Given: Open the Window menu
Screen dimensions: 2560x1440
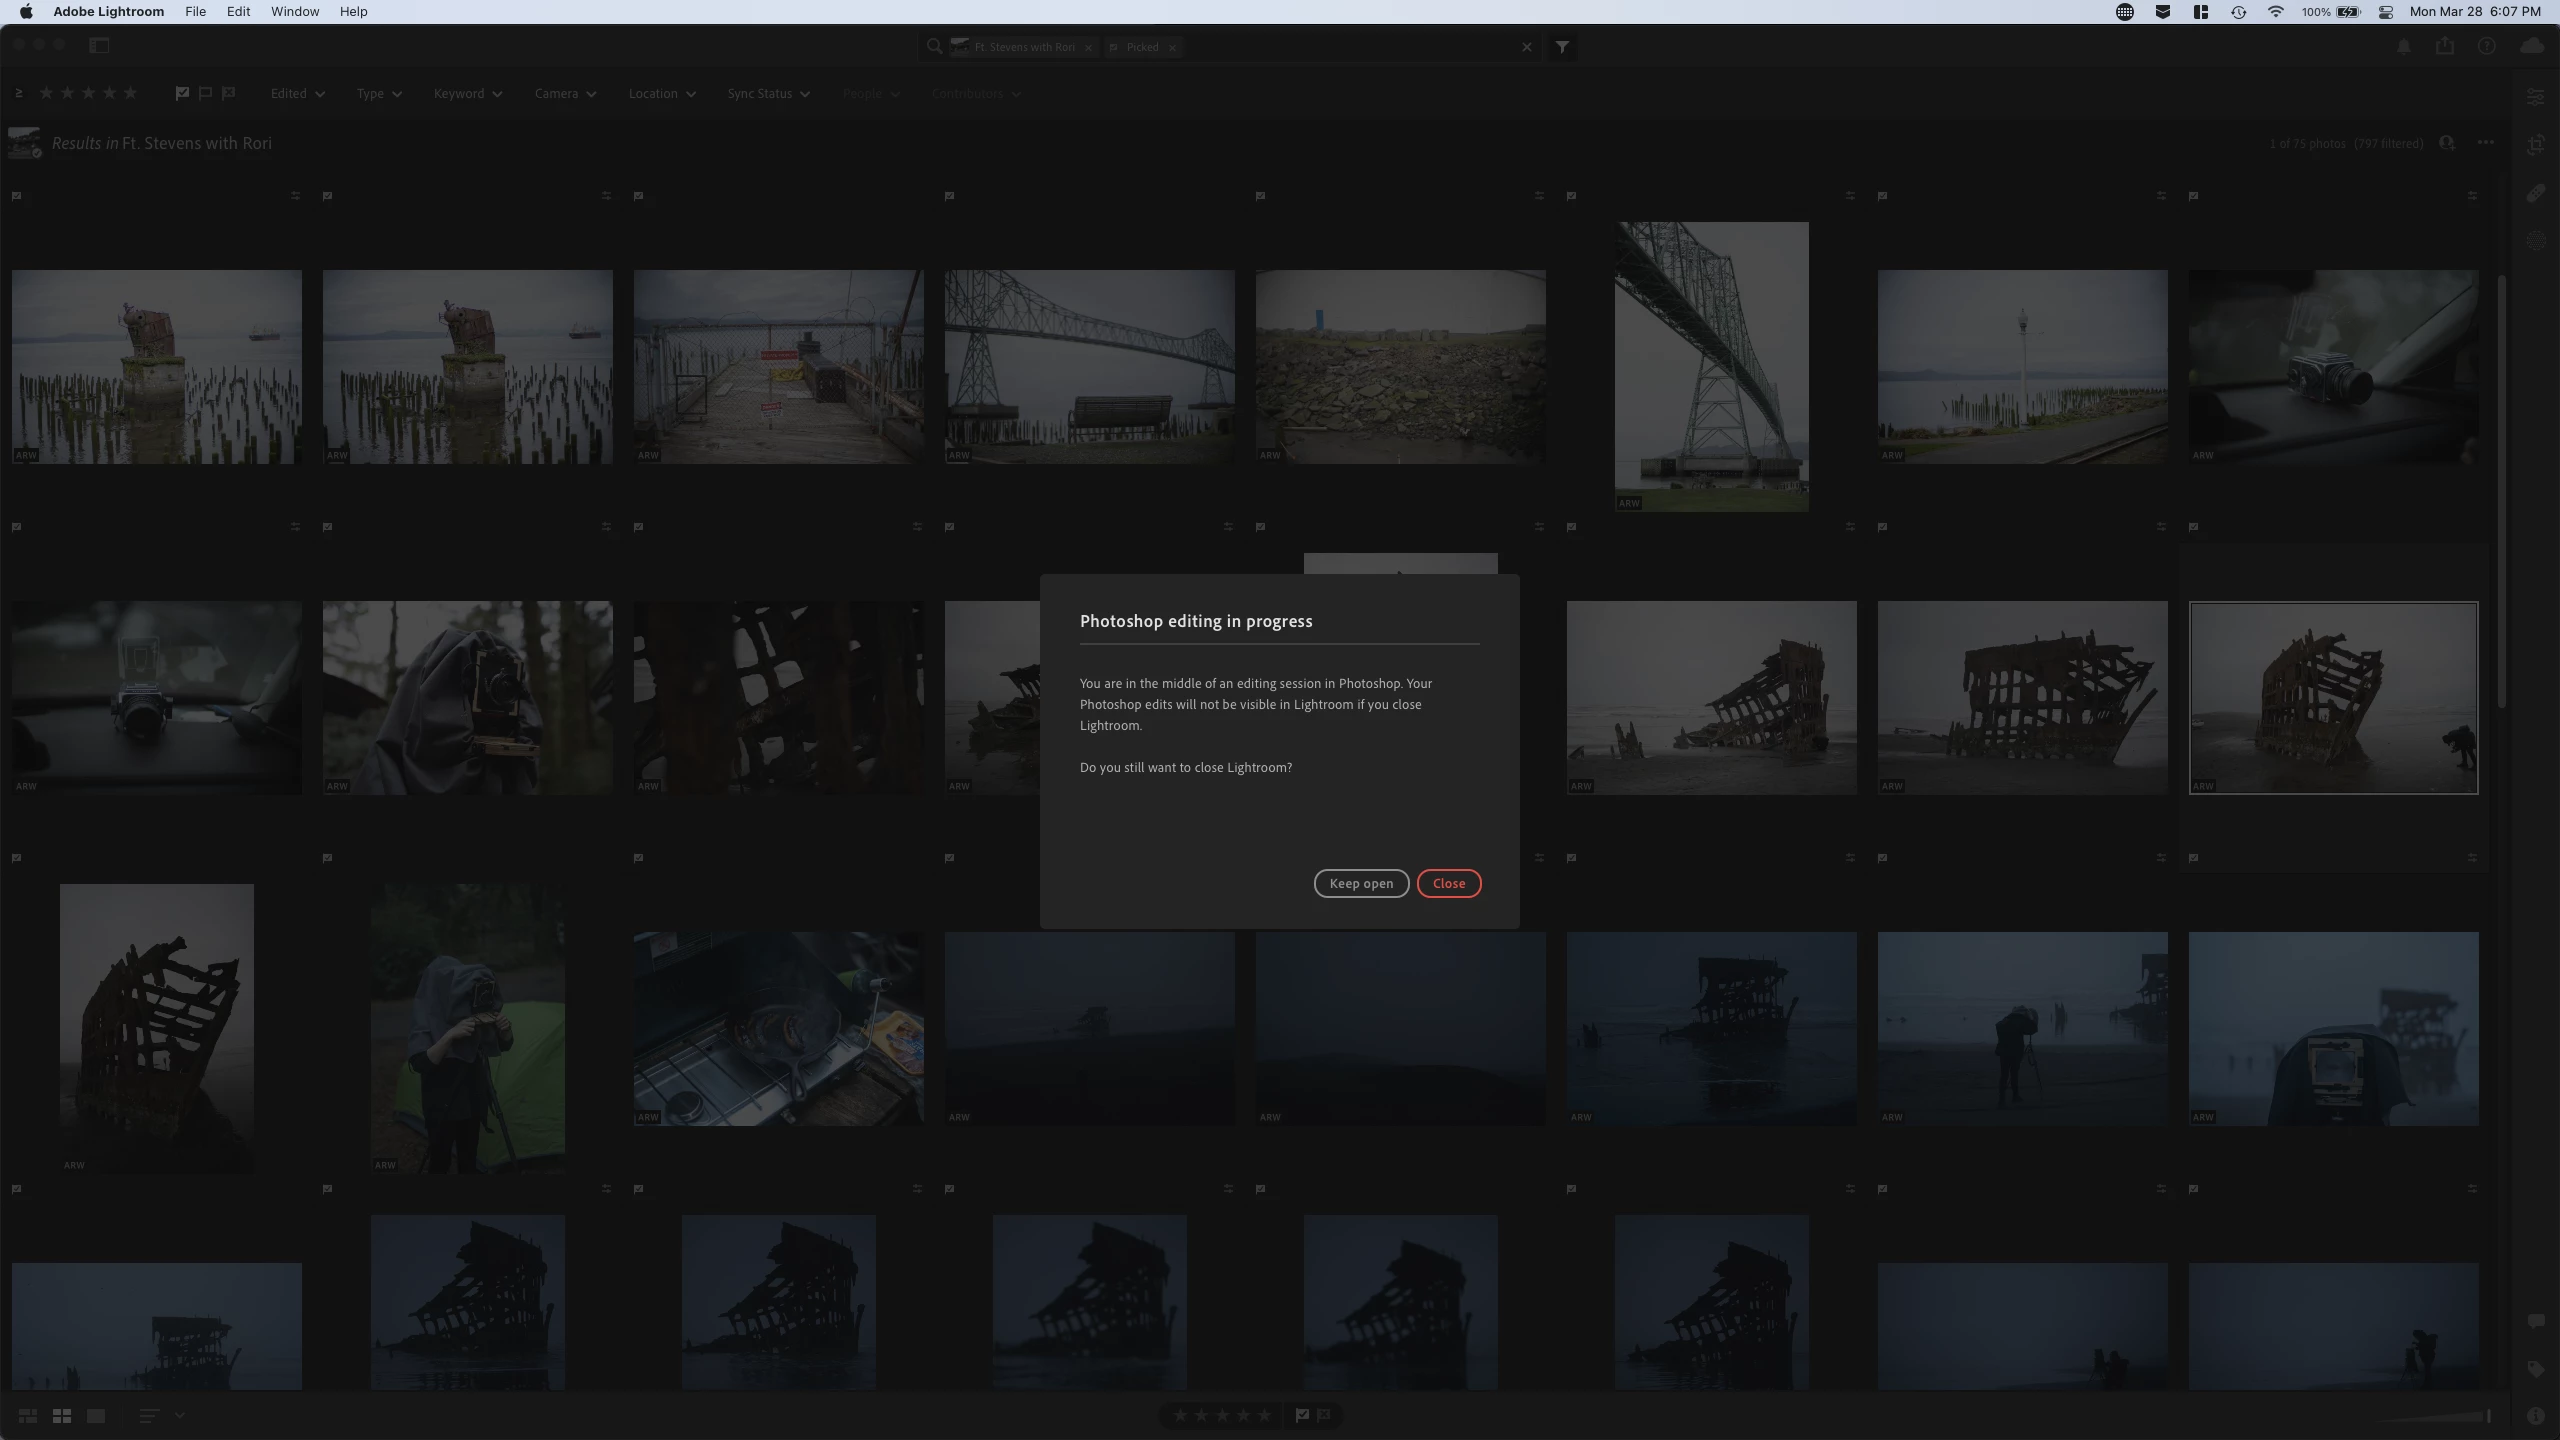Looking at the screenshot, I should coord(295,12).
